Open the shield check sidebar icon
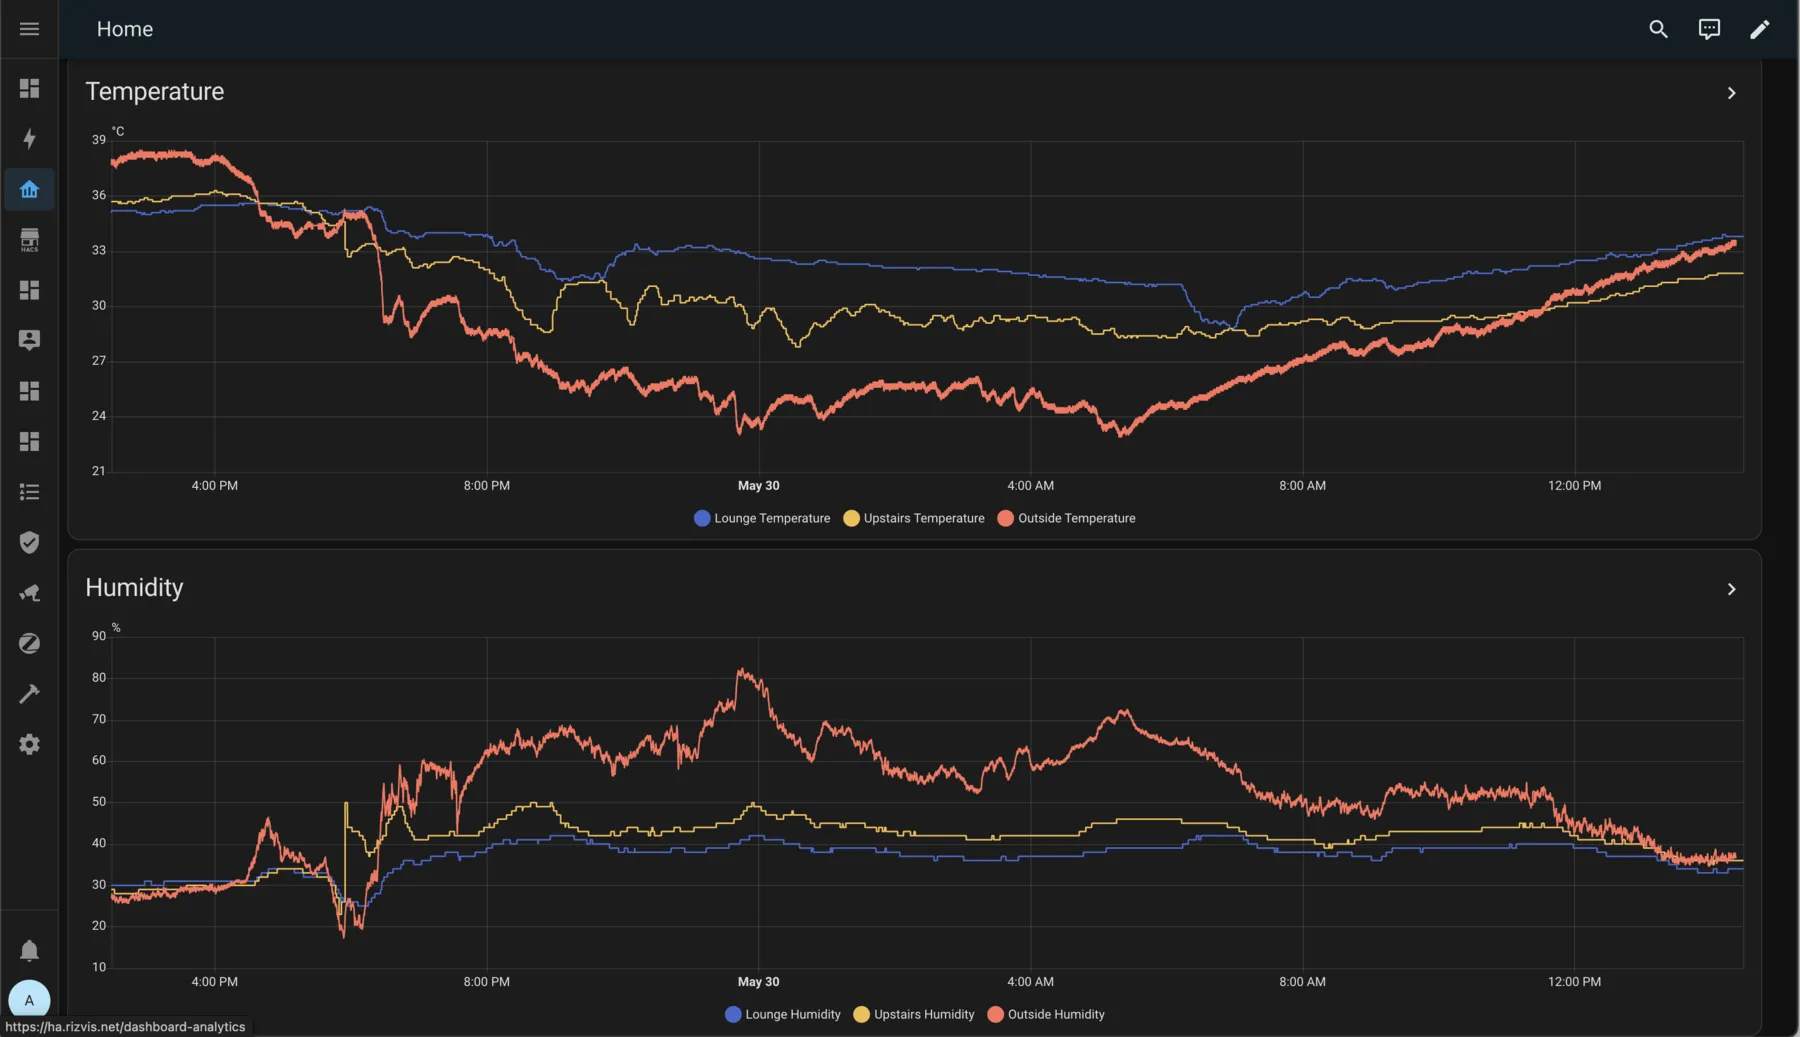 [x=29, y=542]
